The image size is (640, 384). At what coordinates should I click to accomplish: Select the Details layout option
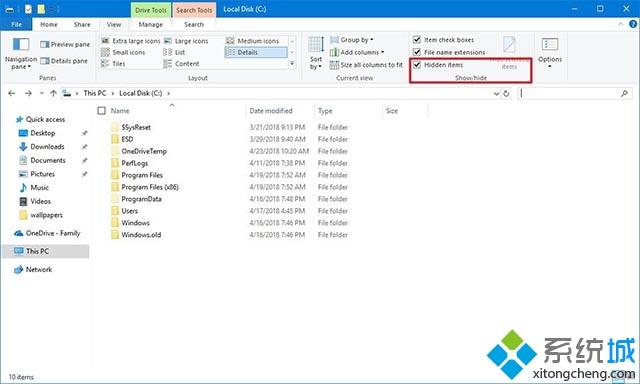coord(256,52)
